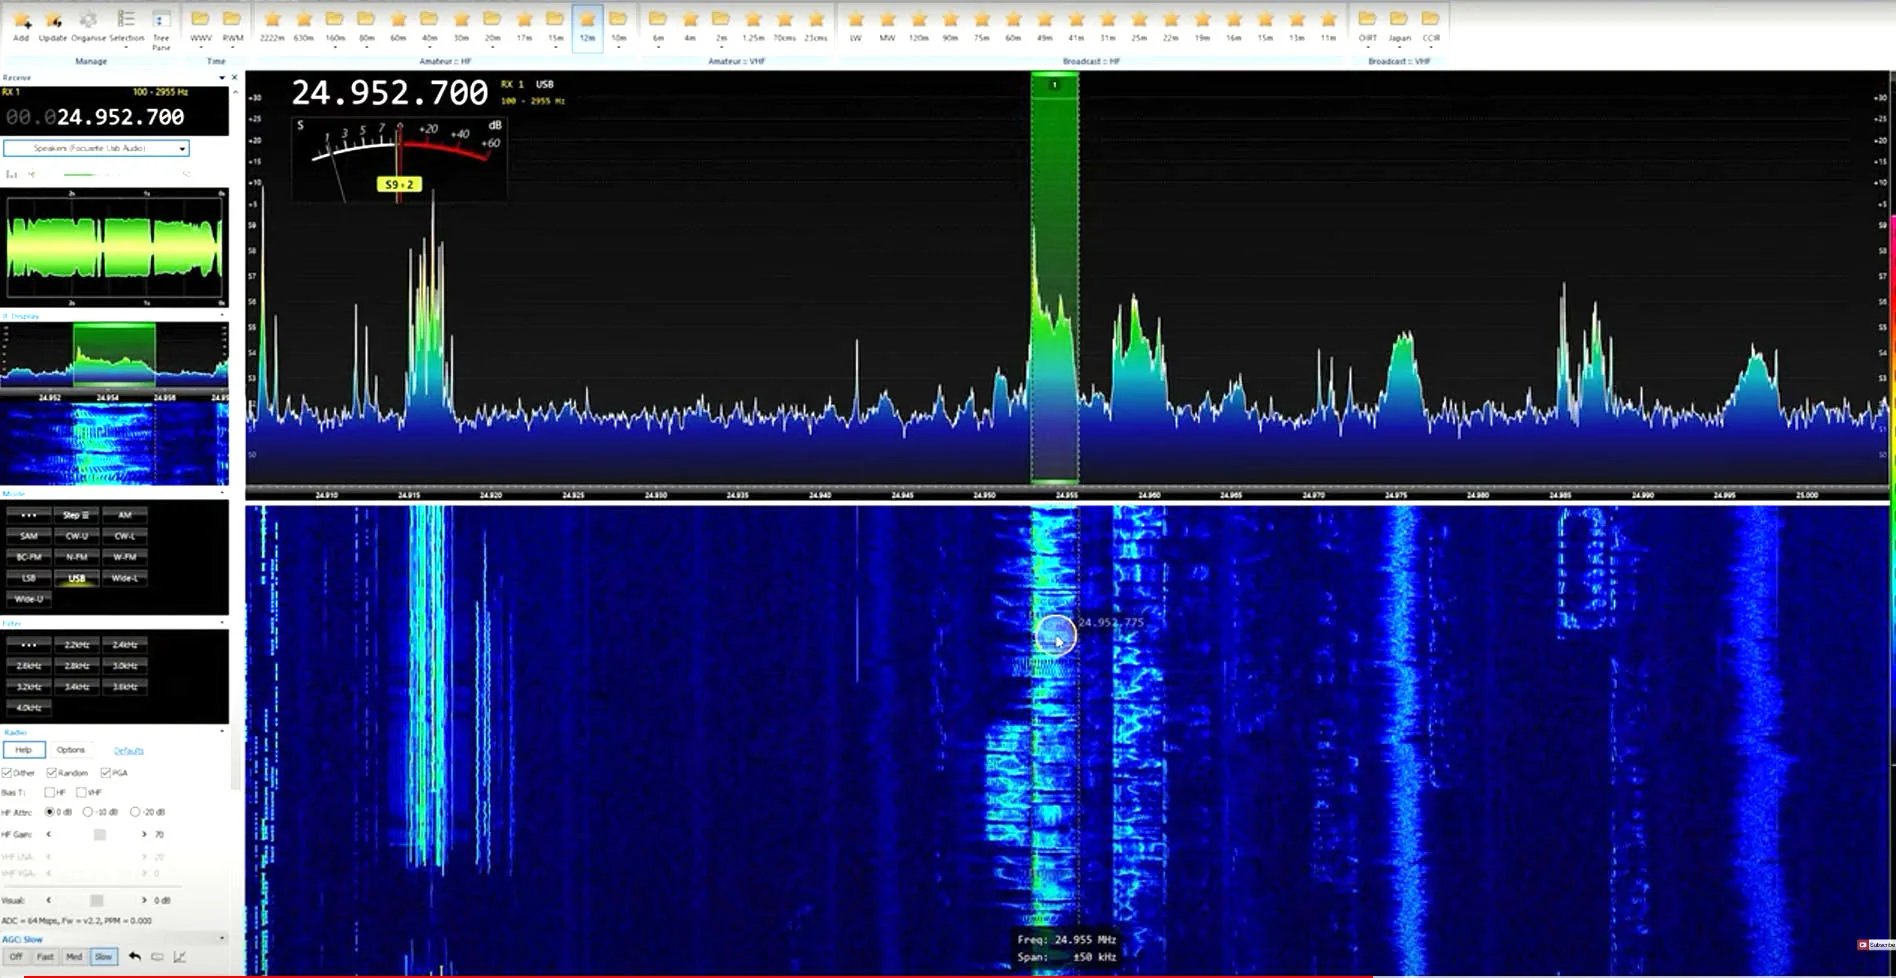Click the Add favourite icon
The height and width of the screenshot is (978, 1896).
21,20
